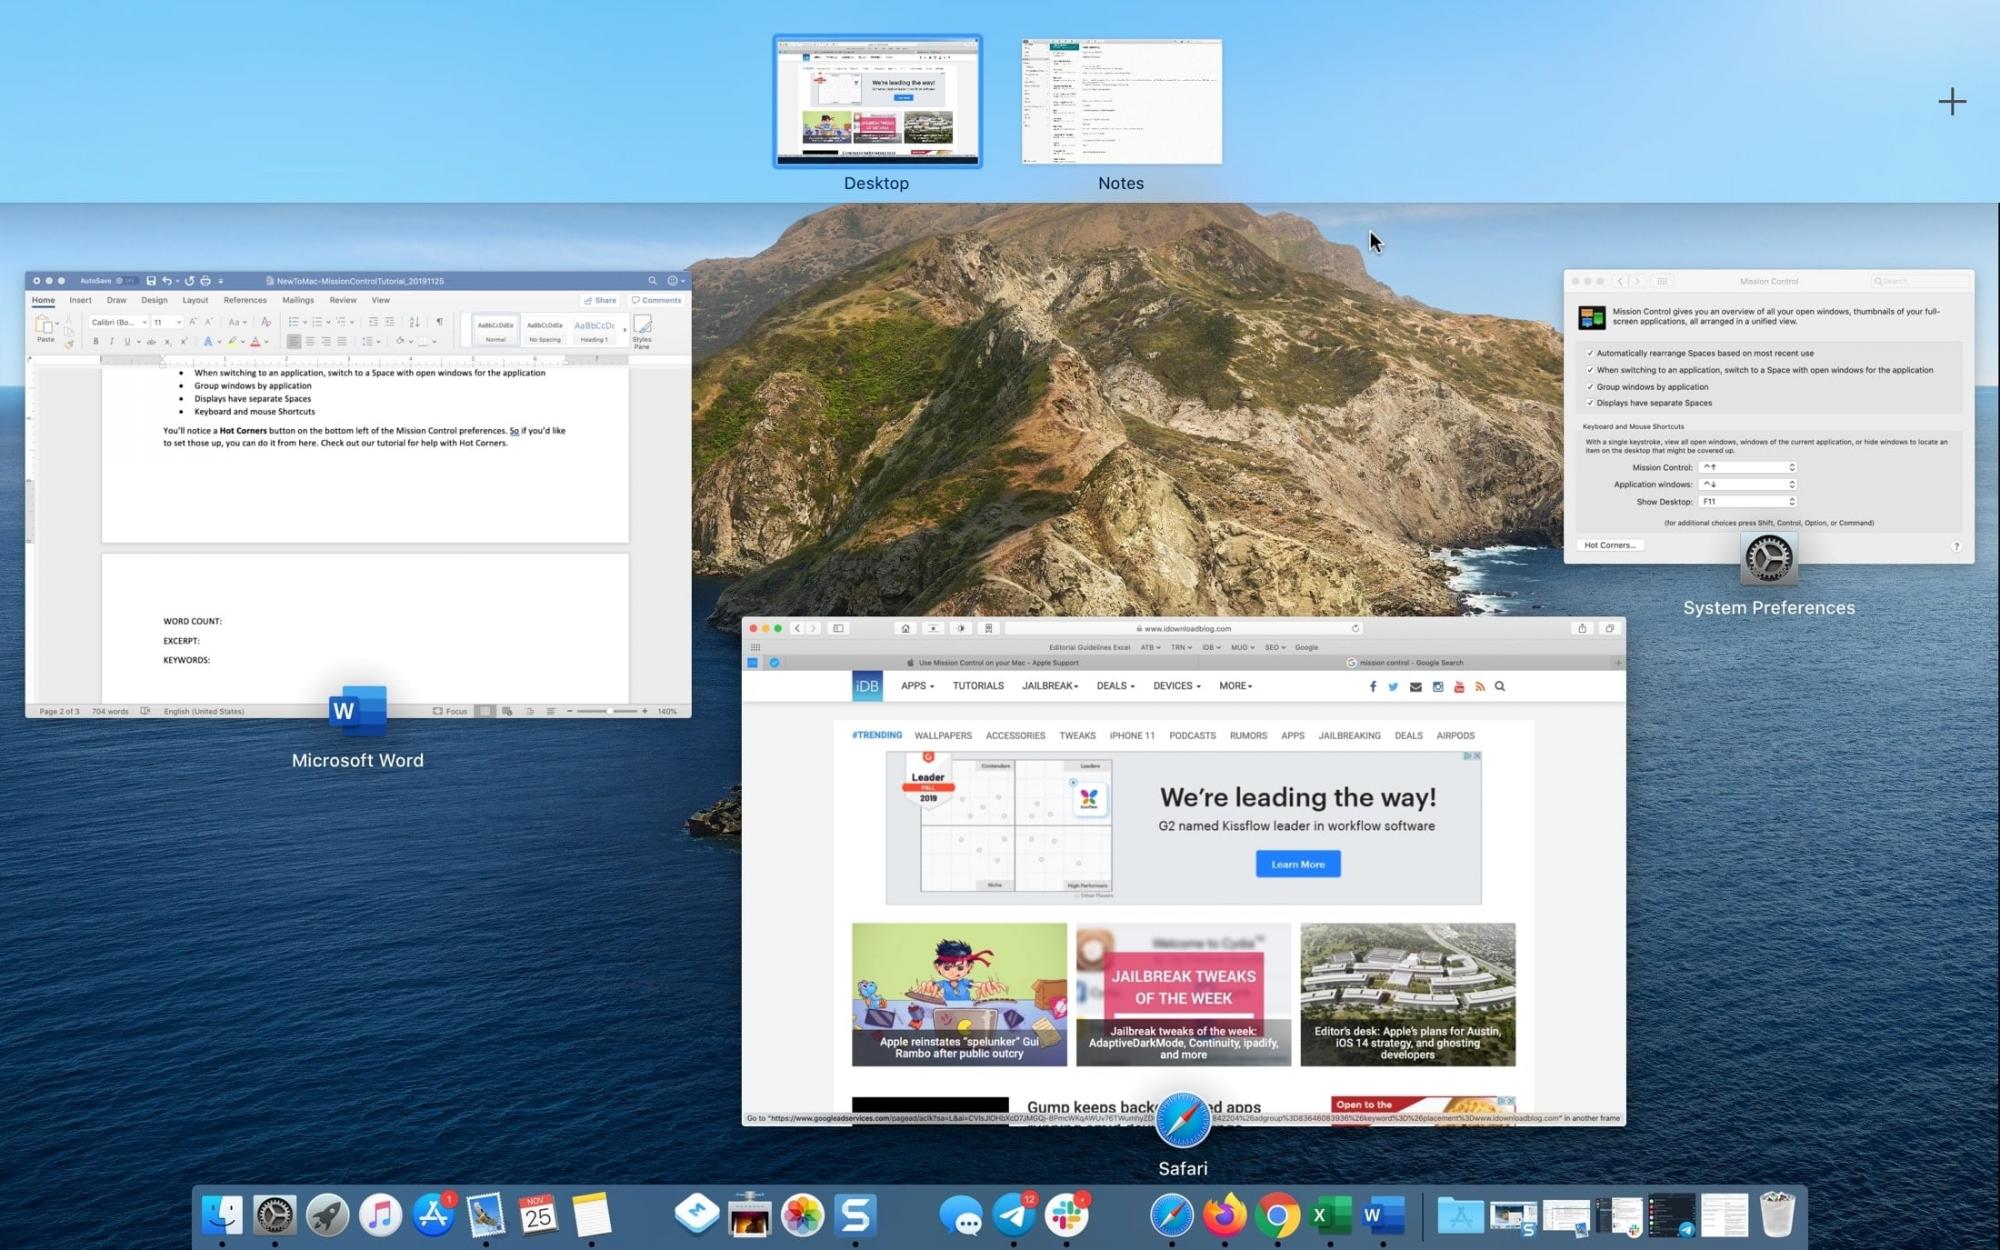Click the Undo icon in Word's toolbar
The height and width of the screenshot is (1250, 2000).
168,280
